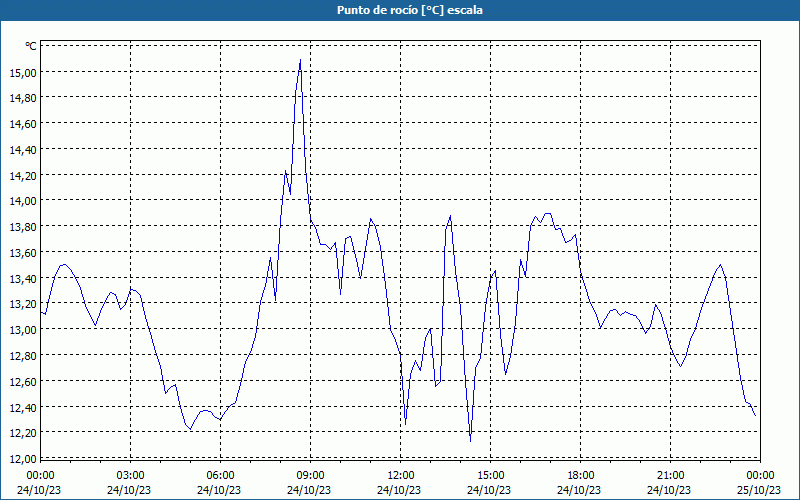Screen dimensions: 800x500
Task: Click the 18:00 x-axis time label
Action: (x=581, y=476)
